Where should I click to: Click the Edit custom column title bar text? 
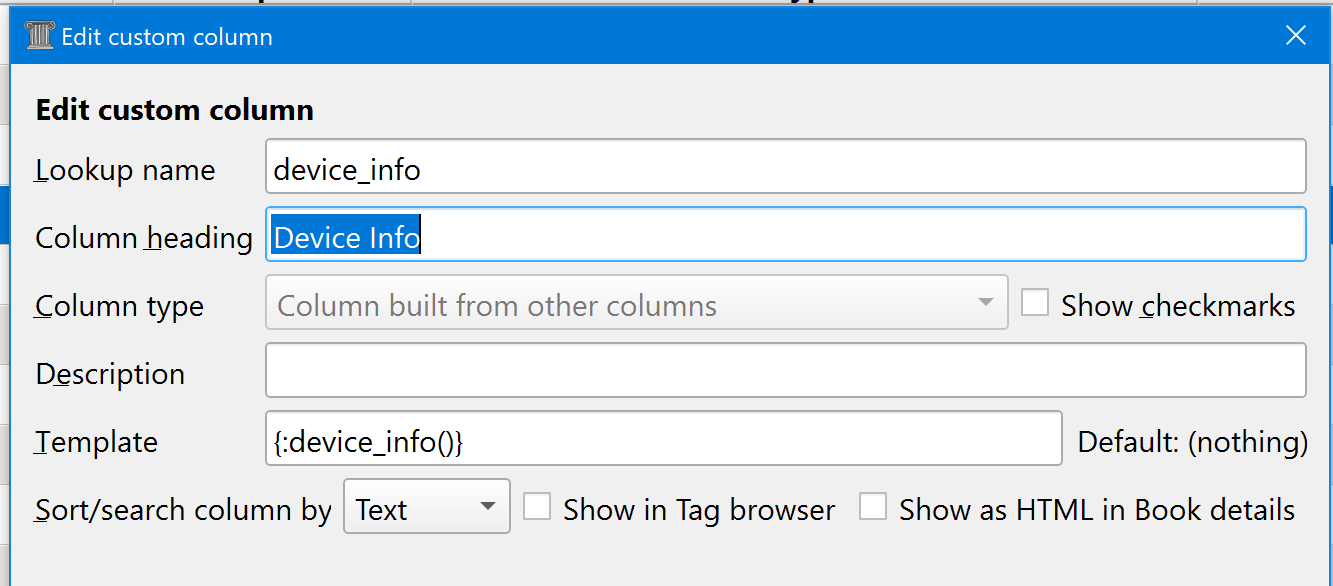tap(167, 37)
